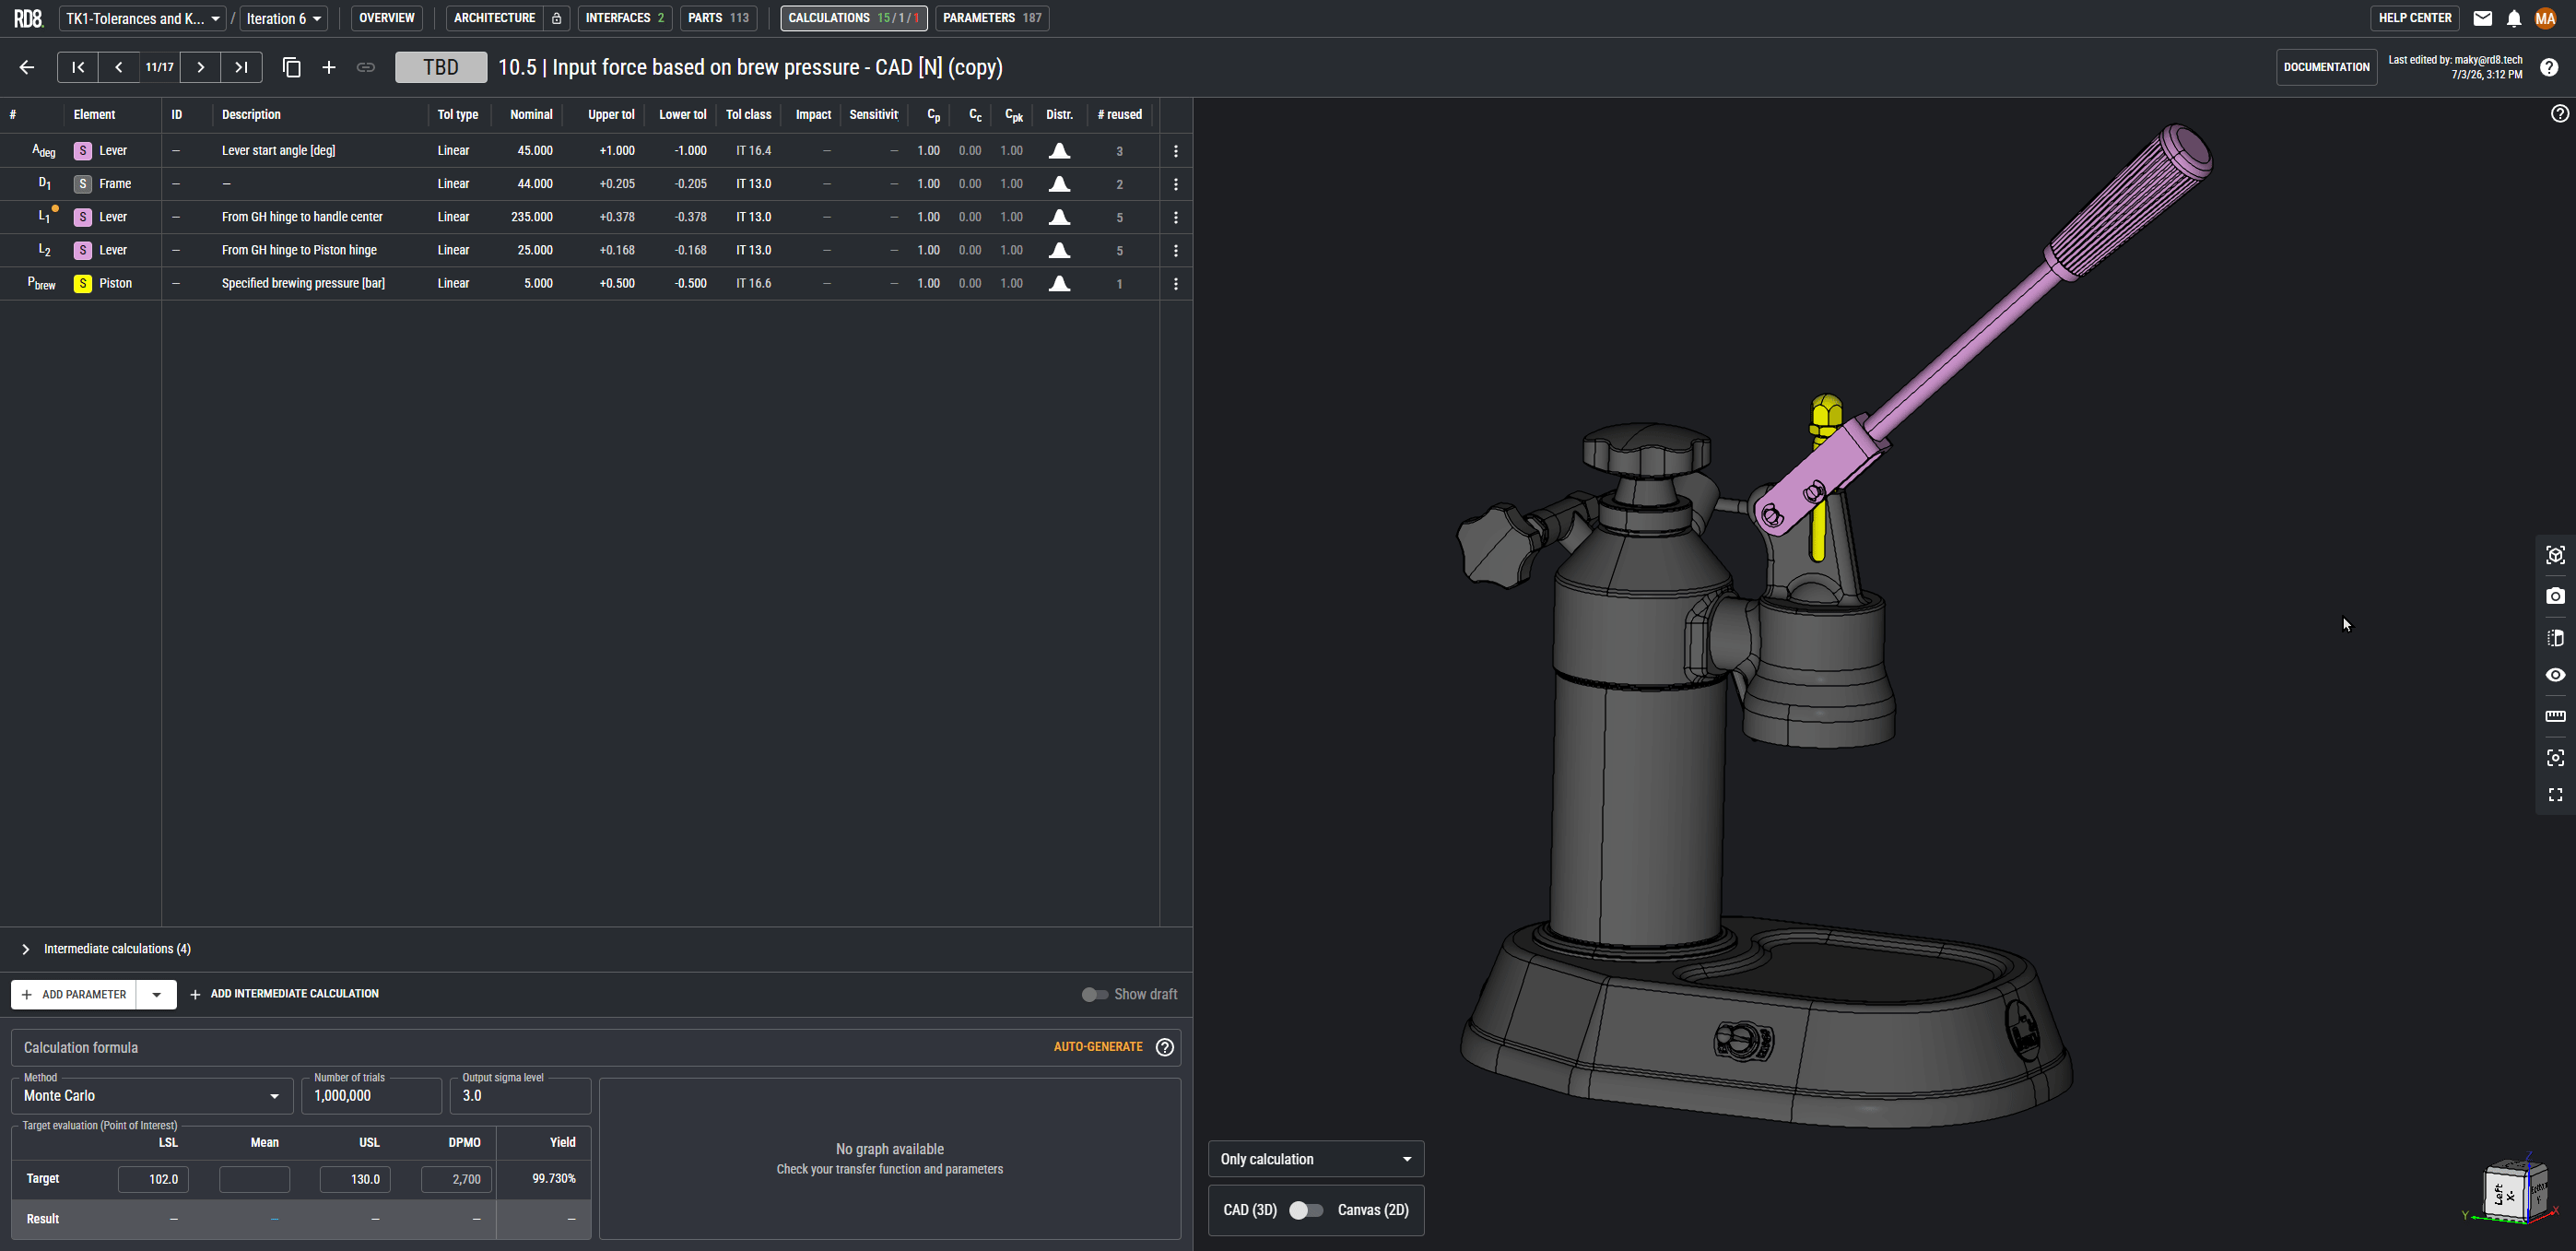Select the measure ruler tool

click(x=2555, y=716)
